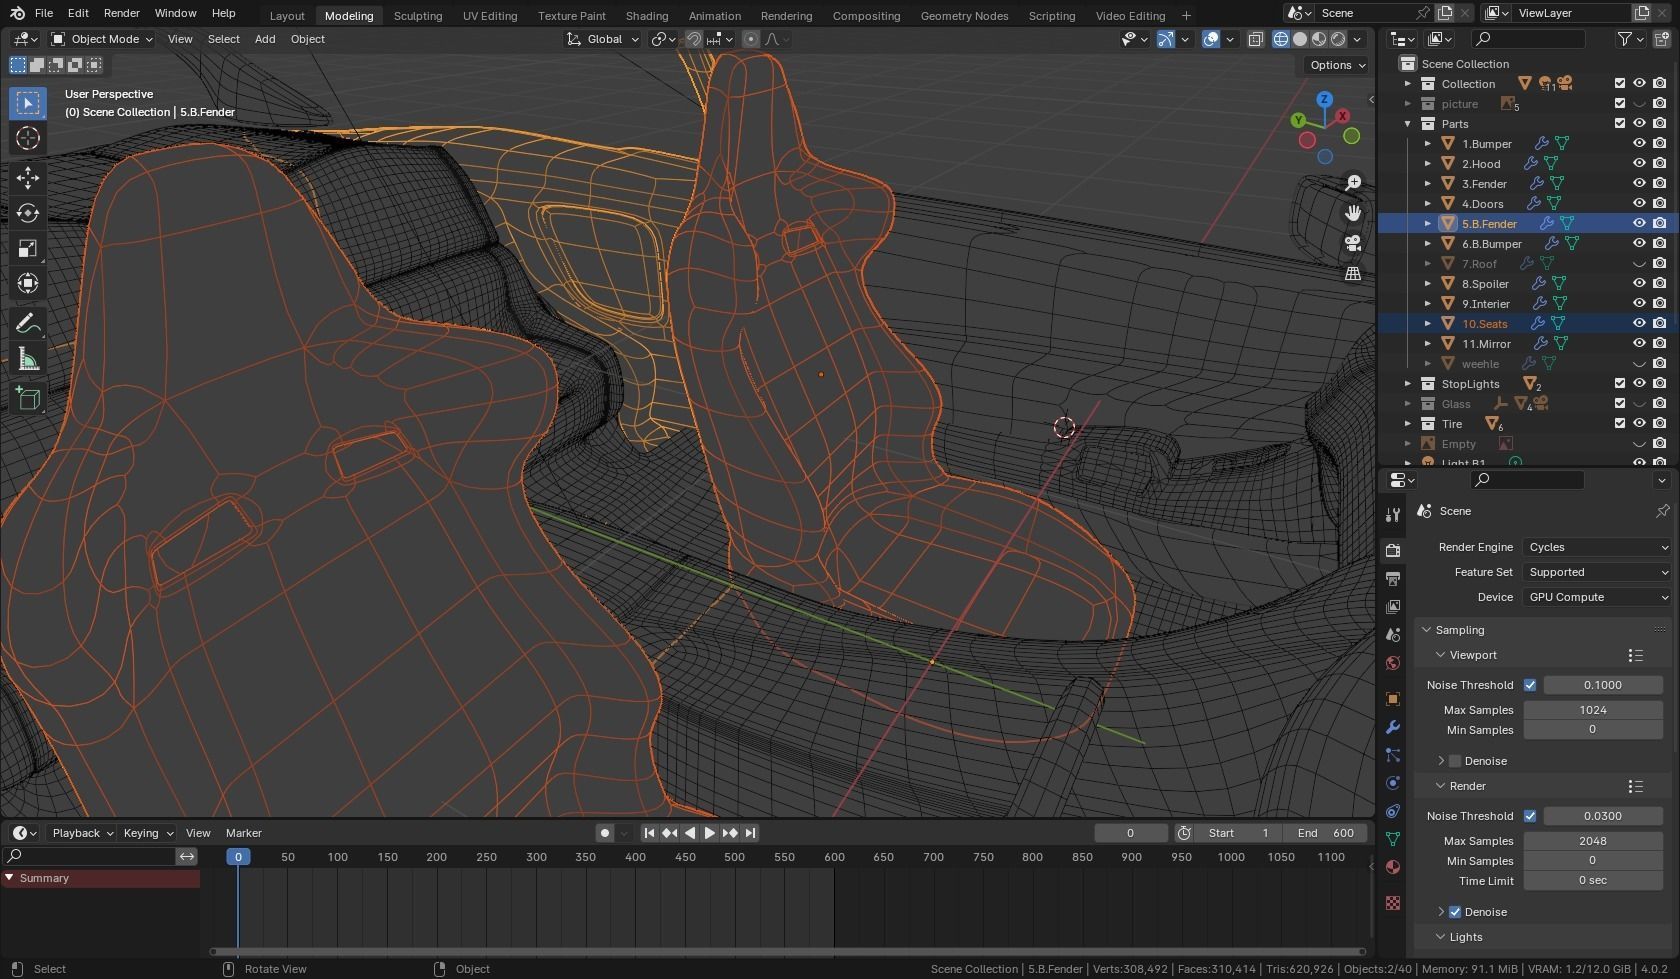Image resolution: width=1680 pixels, height=979 pixels.
Task: Click the Options button in the viewport
Action: pos(1337,65)
